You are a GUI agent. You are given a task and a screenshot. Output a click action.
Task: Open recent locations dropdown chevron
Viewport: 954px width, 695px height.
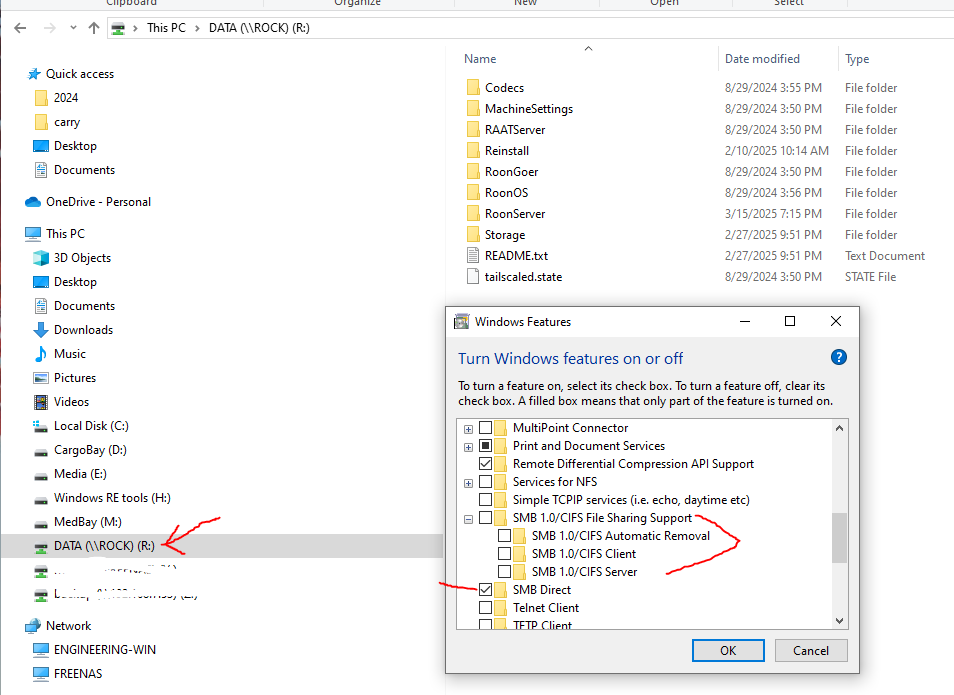coord(73,27)
